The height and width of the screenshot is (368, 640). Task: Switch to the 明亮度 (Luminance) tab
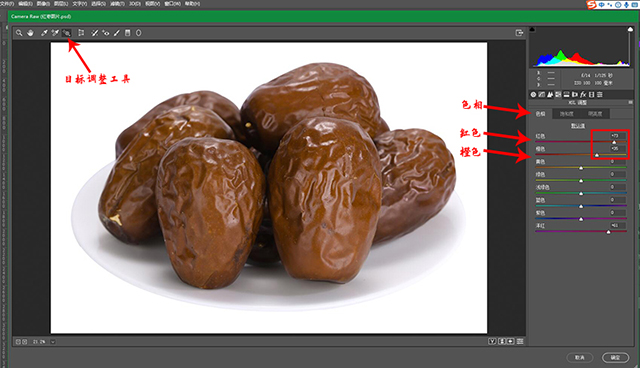[595, 114]
